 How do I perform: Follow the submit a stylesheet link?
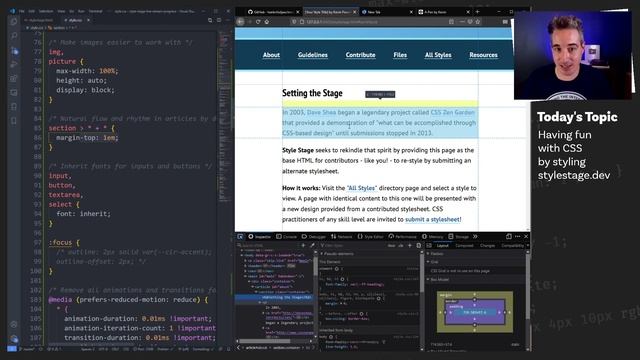[x=433, y=219]
